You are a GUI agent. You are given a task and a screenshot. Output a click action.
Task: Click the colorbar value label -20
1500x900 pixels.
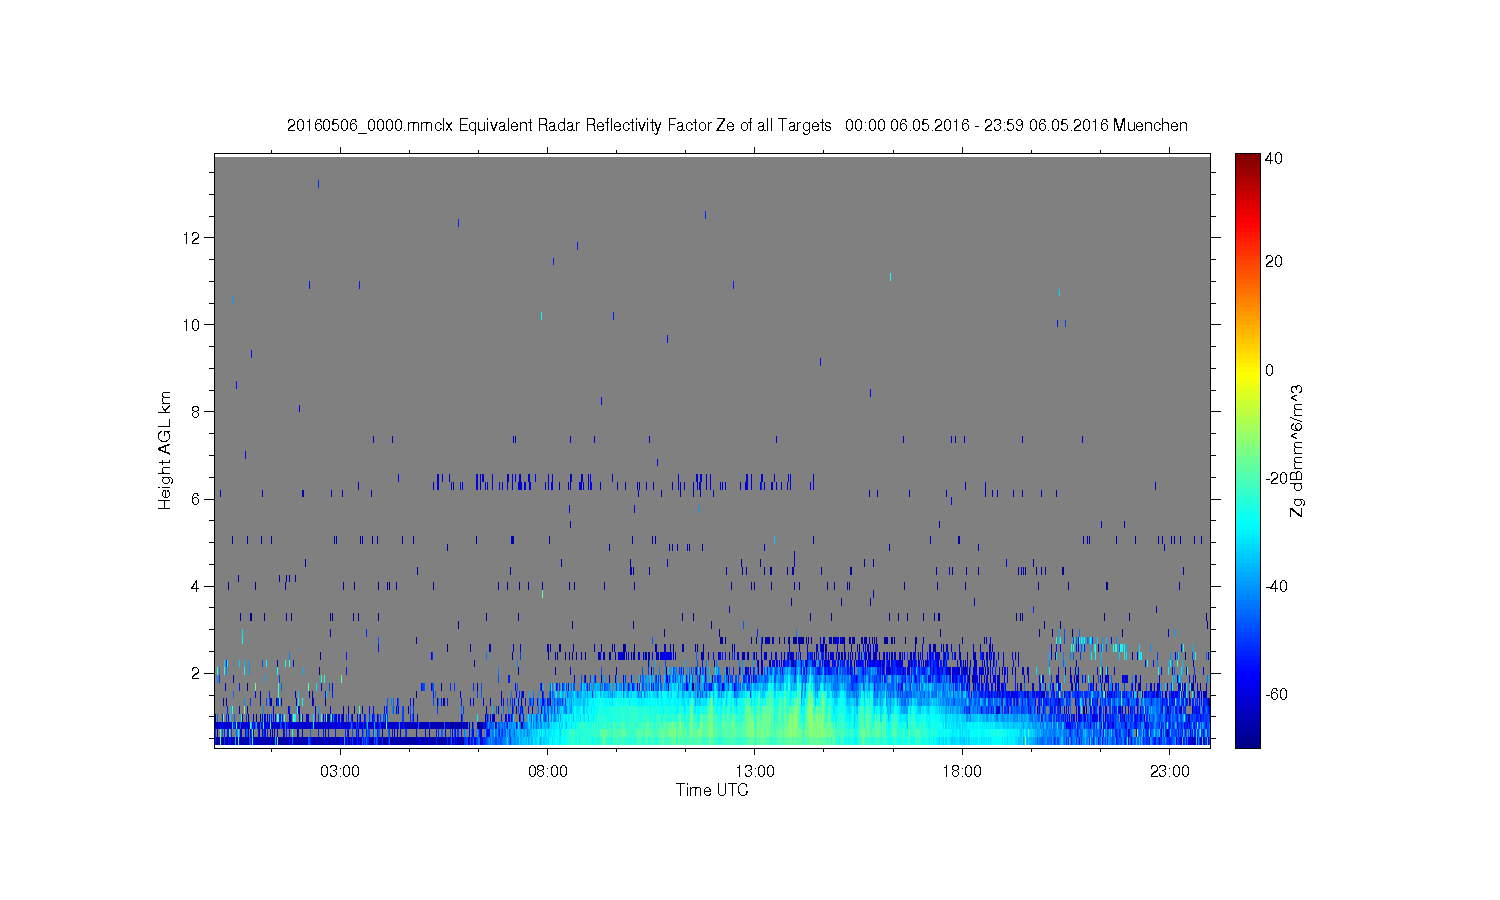click(1276, 478)
